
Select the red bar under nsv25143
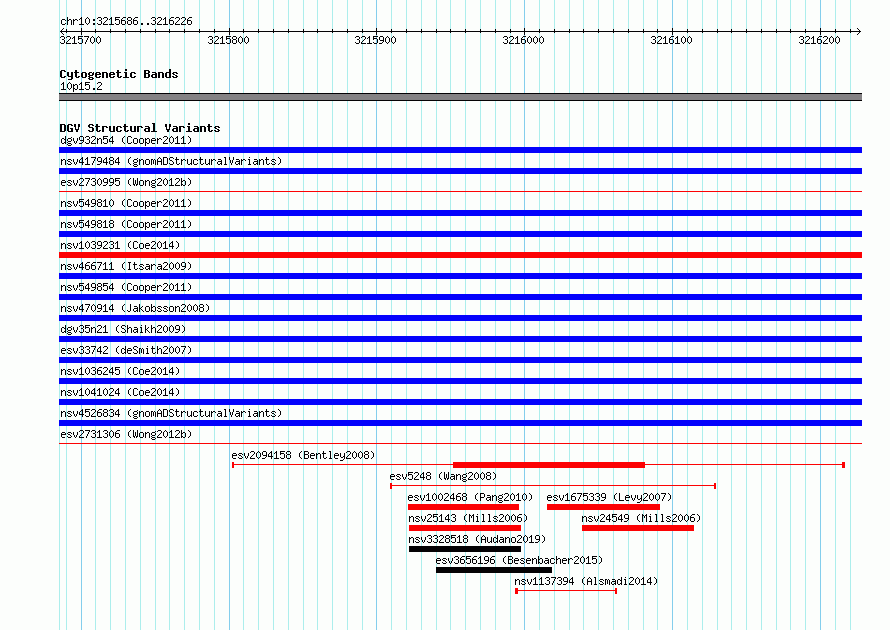tap(465, 528)
